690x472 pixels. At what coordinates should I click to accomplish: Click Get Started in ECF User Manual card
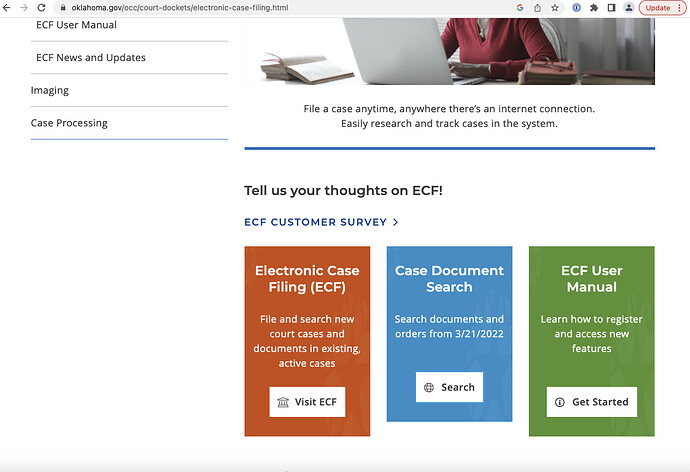[591, 402]
